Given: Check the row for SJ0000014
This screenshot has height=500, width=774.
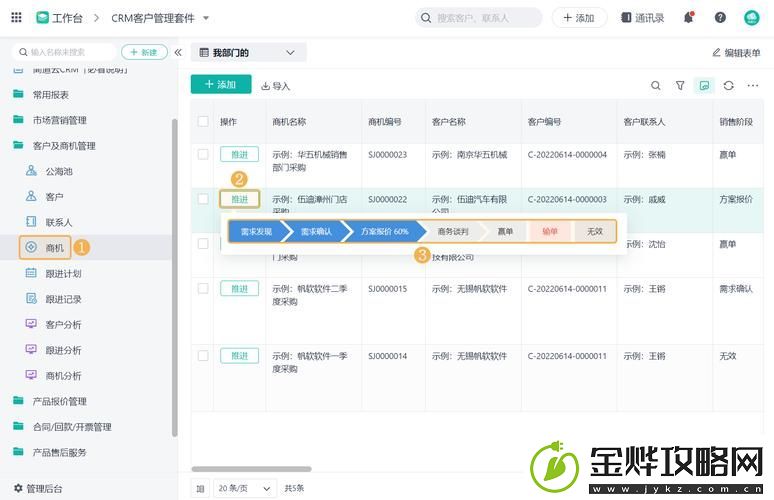Looking at the screenshot, I should pyautogui.click(x=203, y=355).
